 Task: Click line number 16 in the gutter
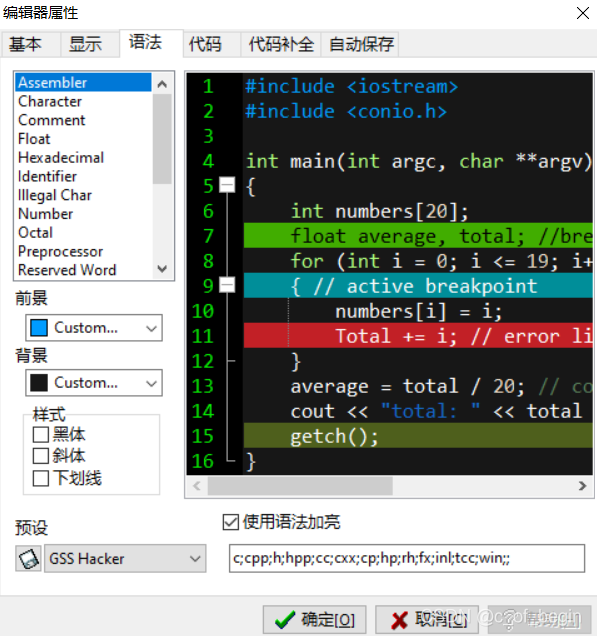click(x=202, y=461)
